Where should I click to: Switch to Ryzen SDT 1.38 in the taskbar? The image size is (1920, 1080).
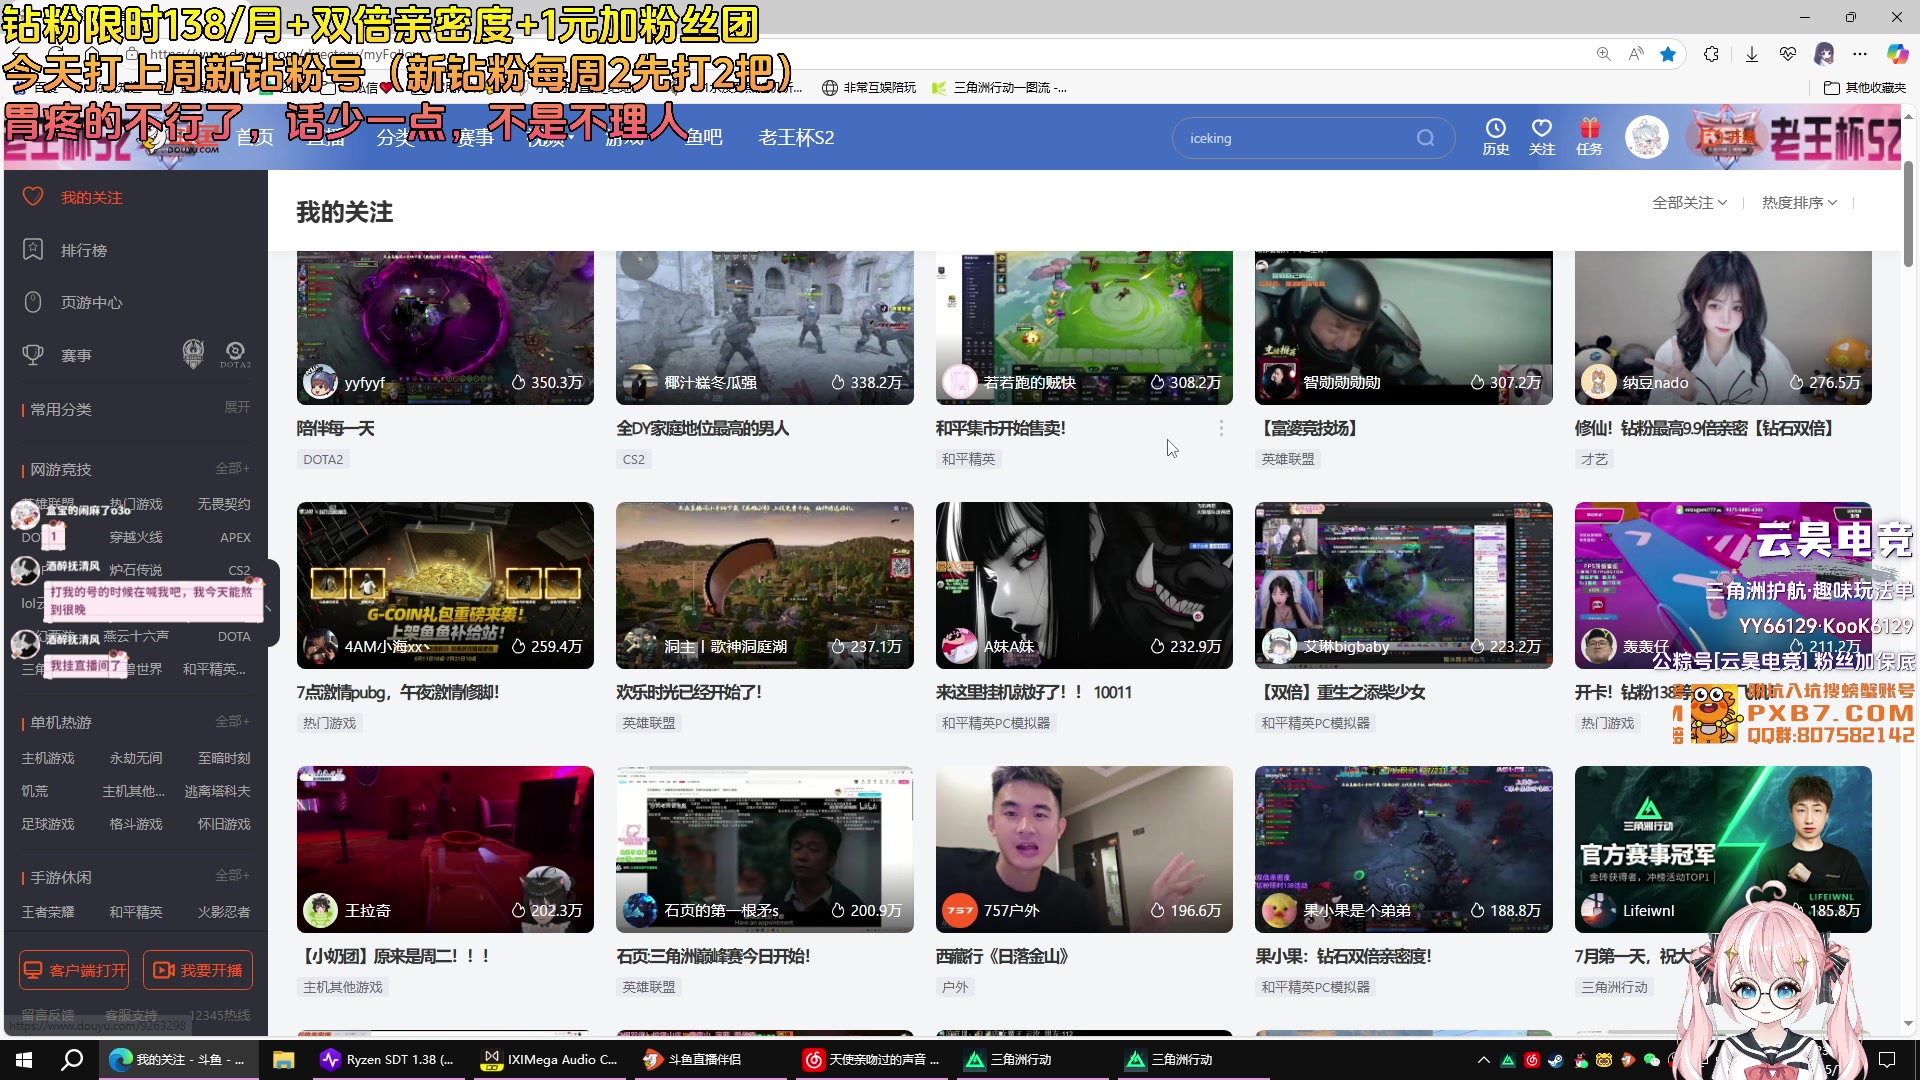(388, 1059)
